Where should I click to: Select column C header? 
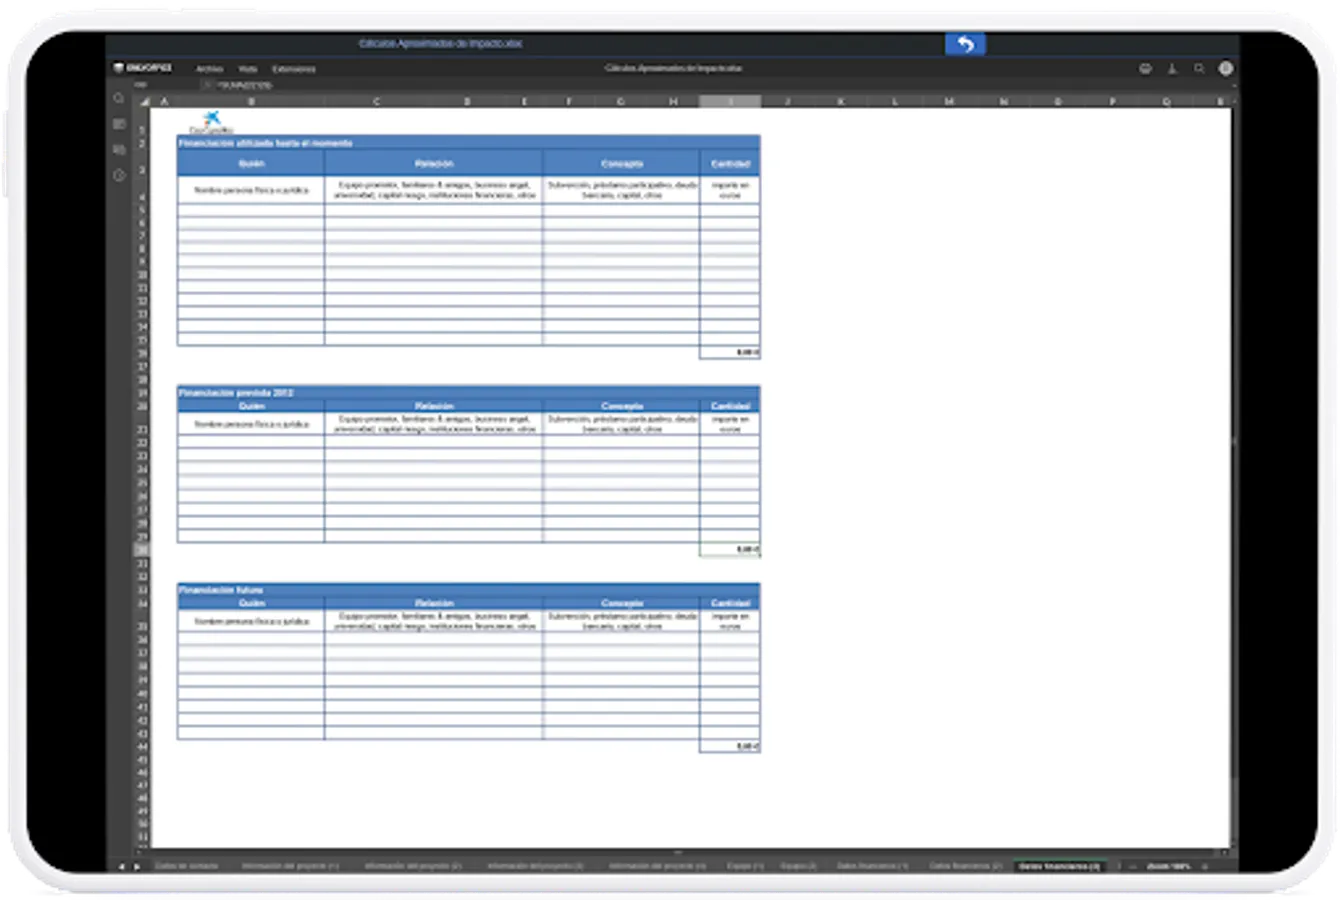tap(376, 101)
